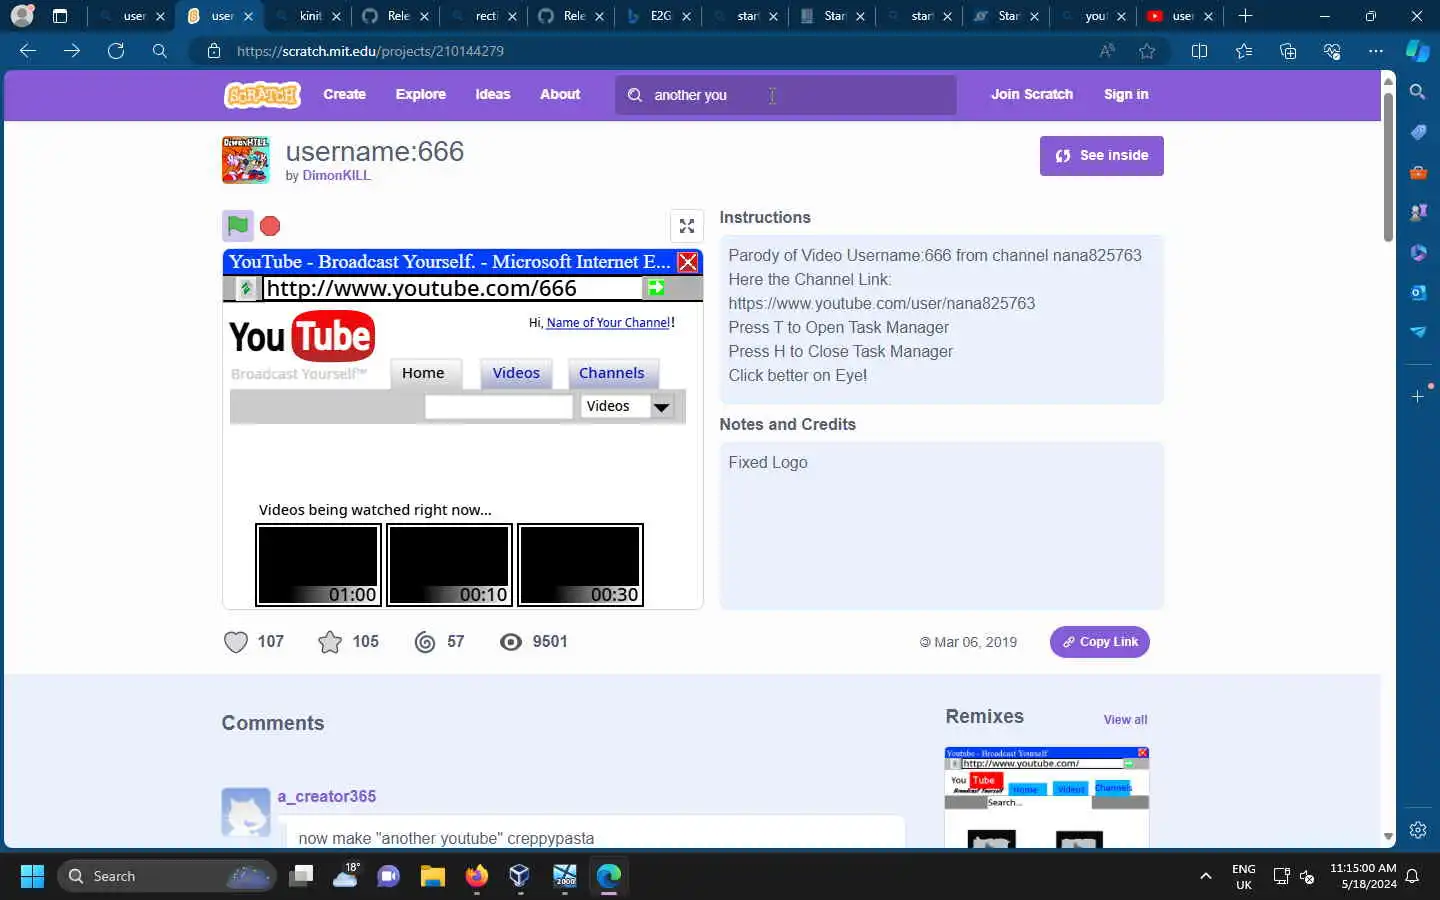This screenshot has width=1440, height=900.
Task: Love this project with heart icon
Action: tap(236, 642)
